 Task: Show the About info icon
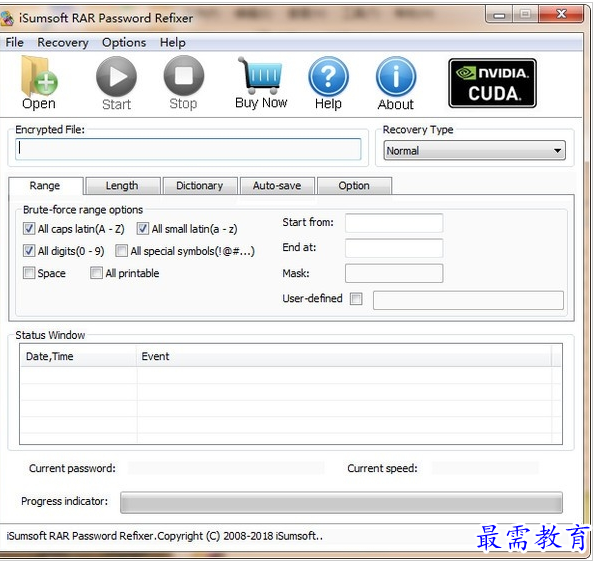[x=395, y=83]
